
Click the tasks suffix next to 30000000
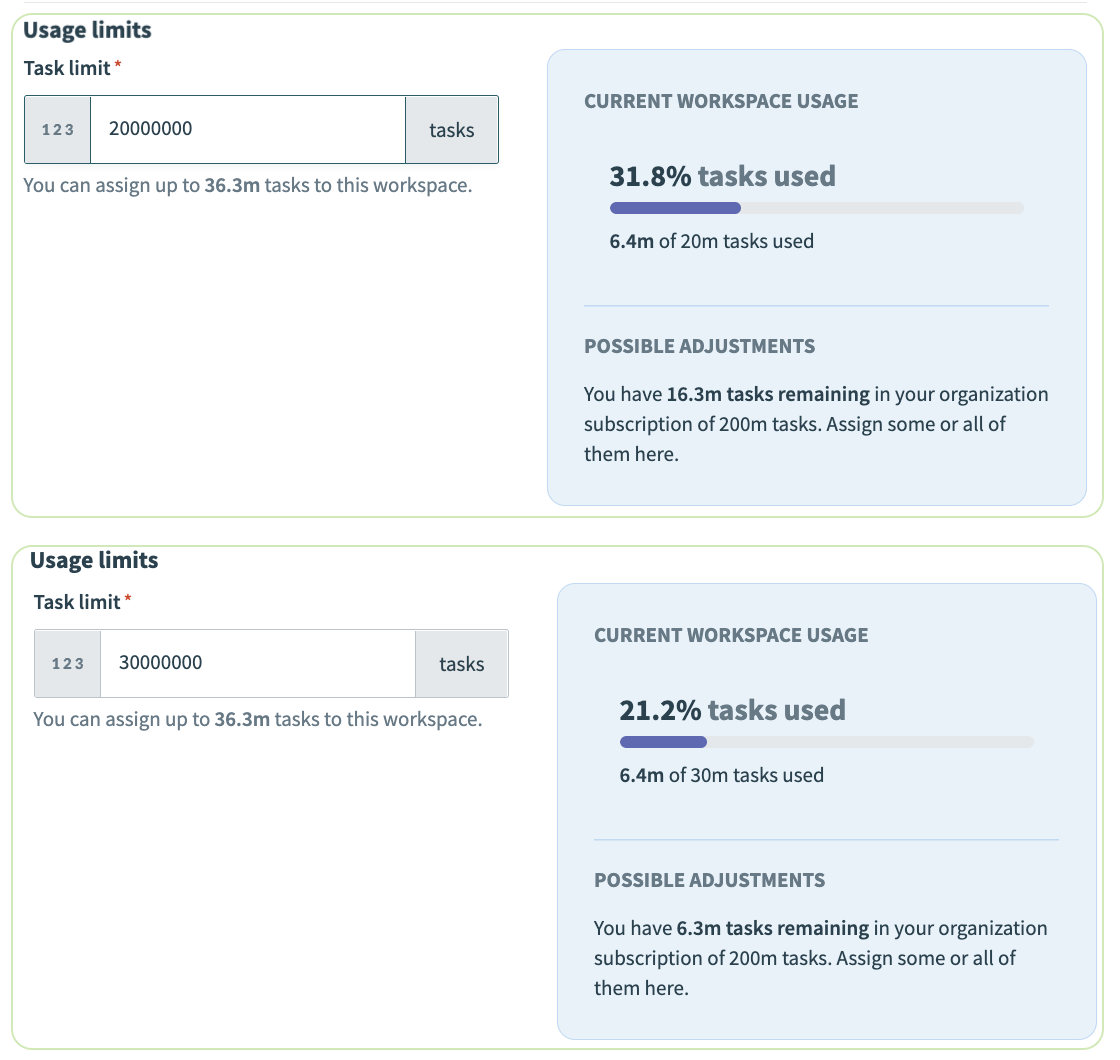(x=461, y=664)
